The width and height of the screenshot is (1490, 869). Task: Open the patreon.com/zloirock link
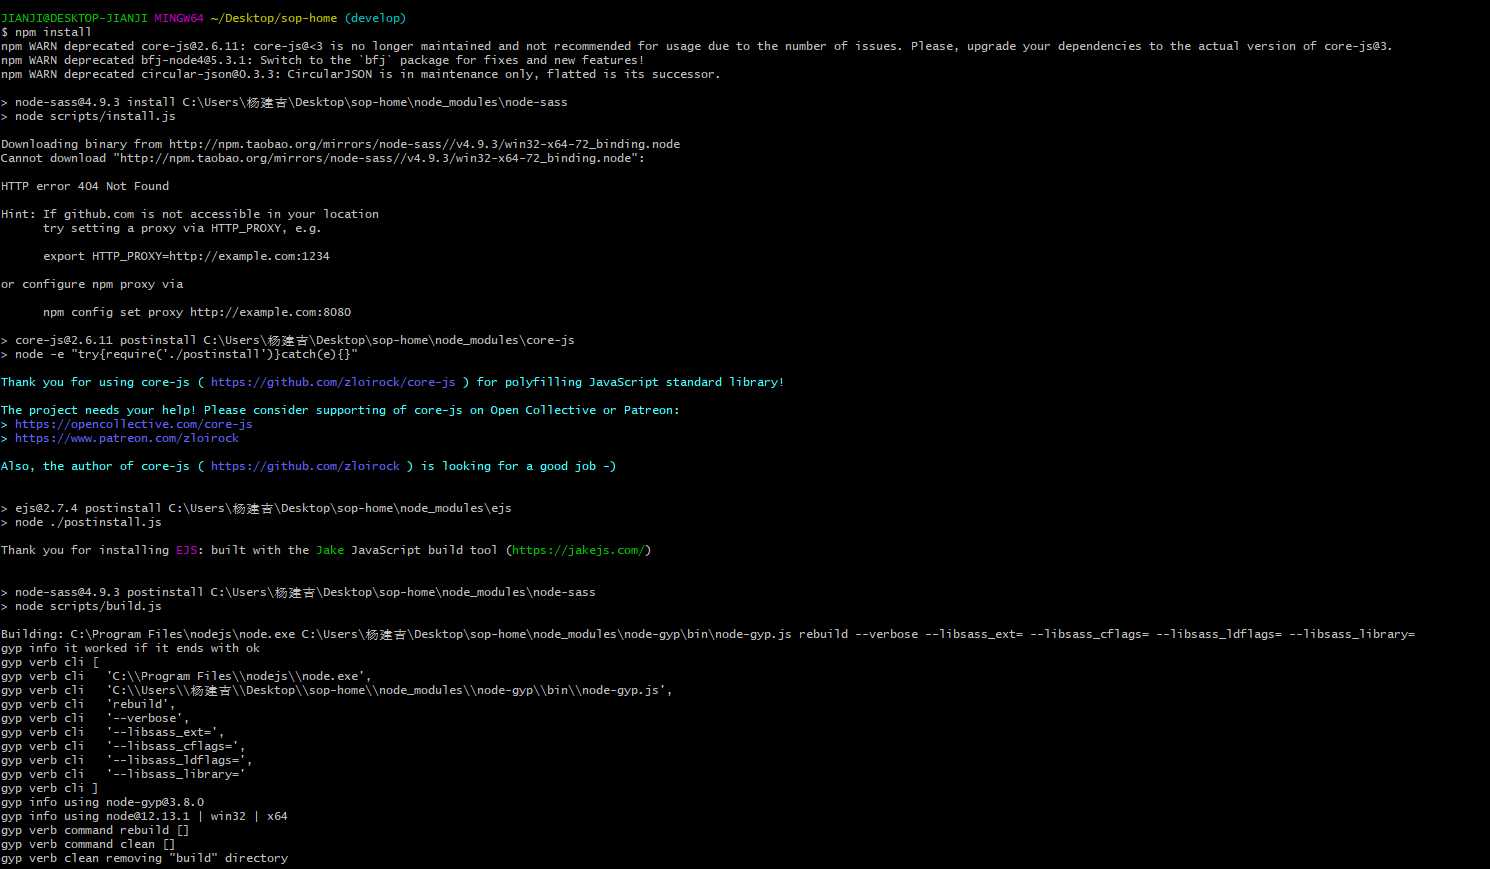pos(127,438)
